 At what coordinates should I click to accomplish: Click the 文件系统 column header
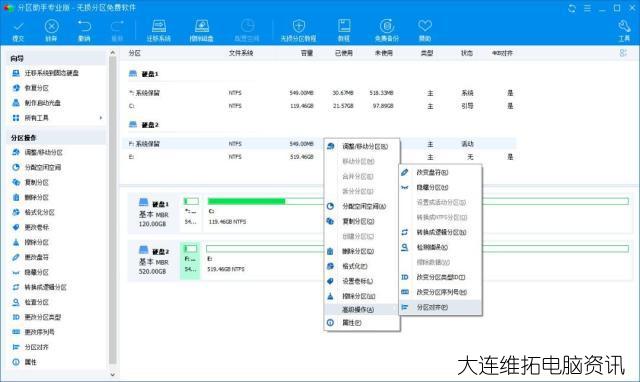(x=241, y=53)
